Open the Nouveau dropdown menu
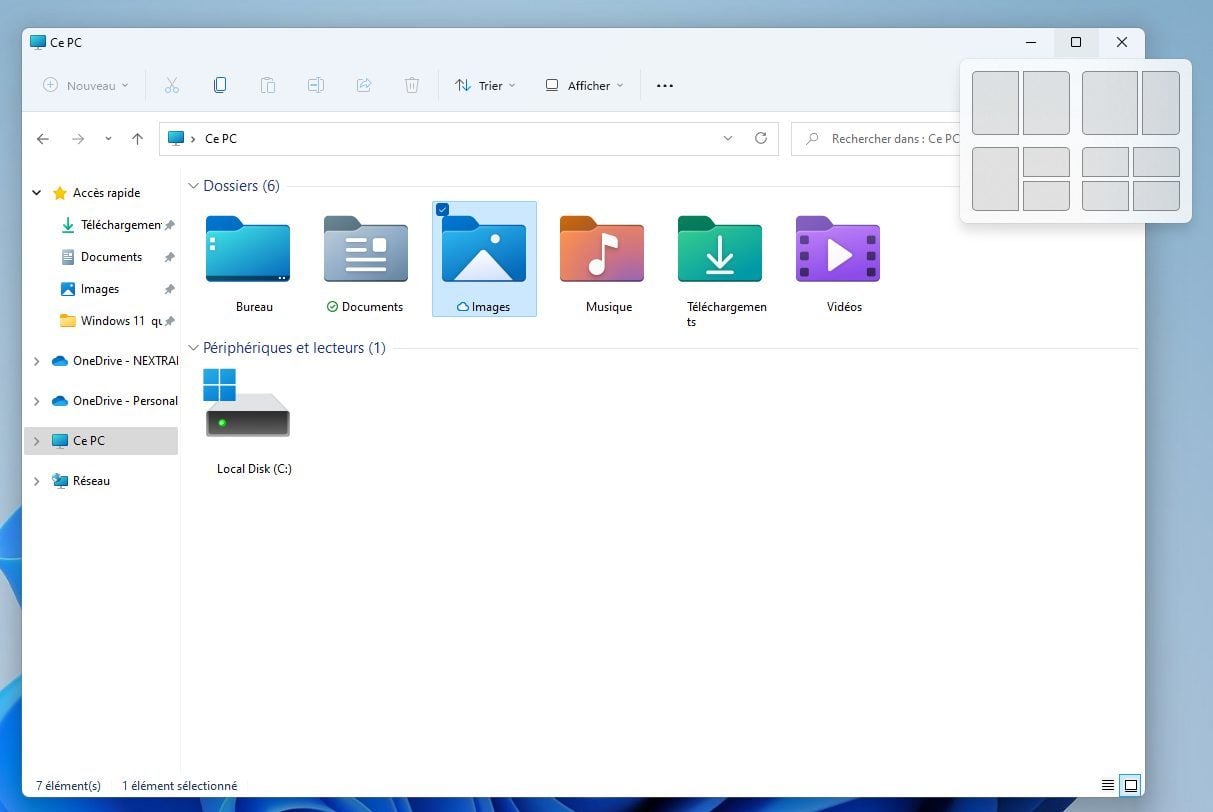 [x=86, y=86]
